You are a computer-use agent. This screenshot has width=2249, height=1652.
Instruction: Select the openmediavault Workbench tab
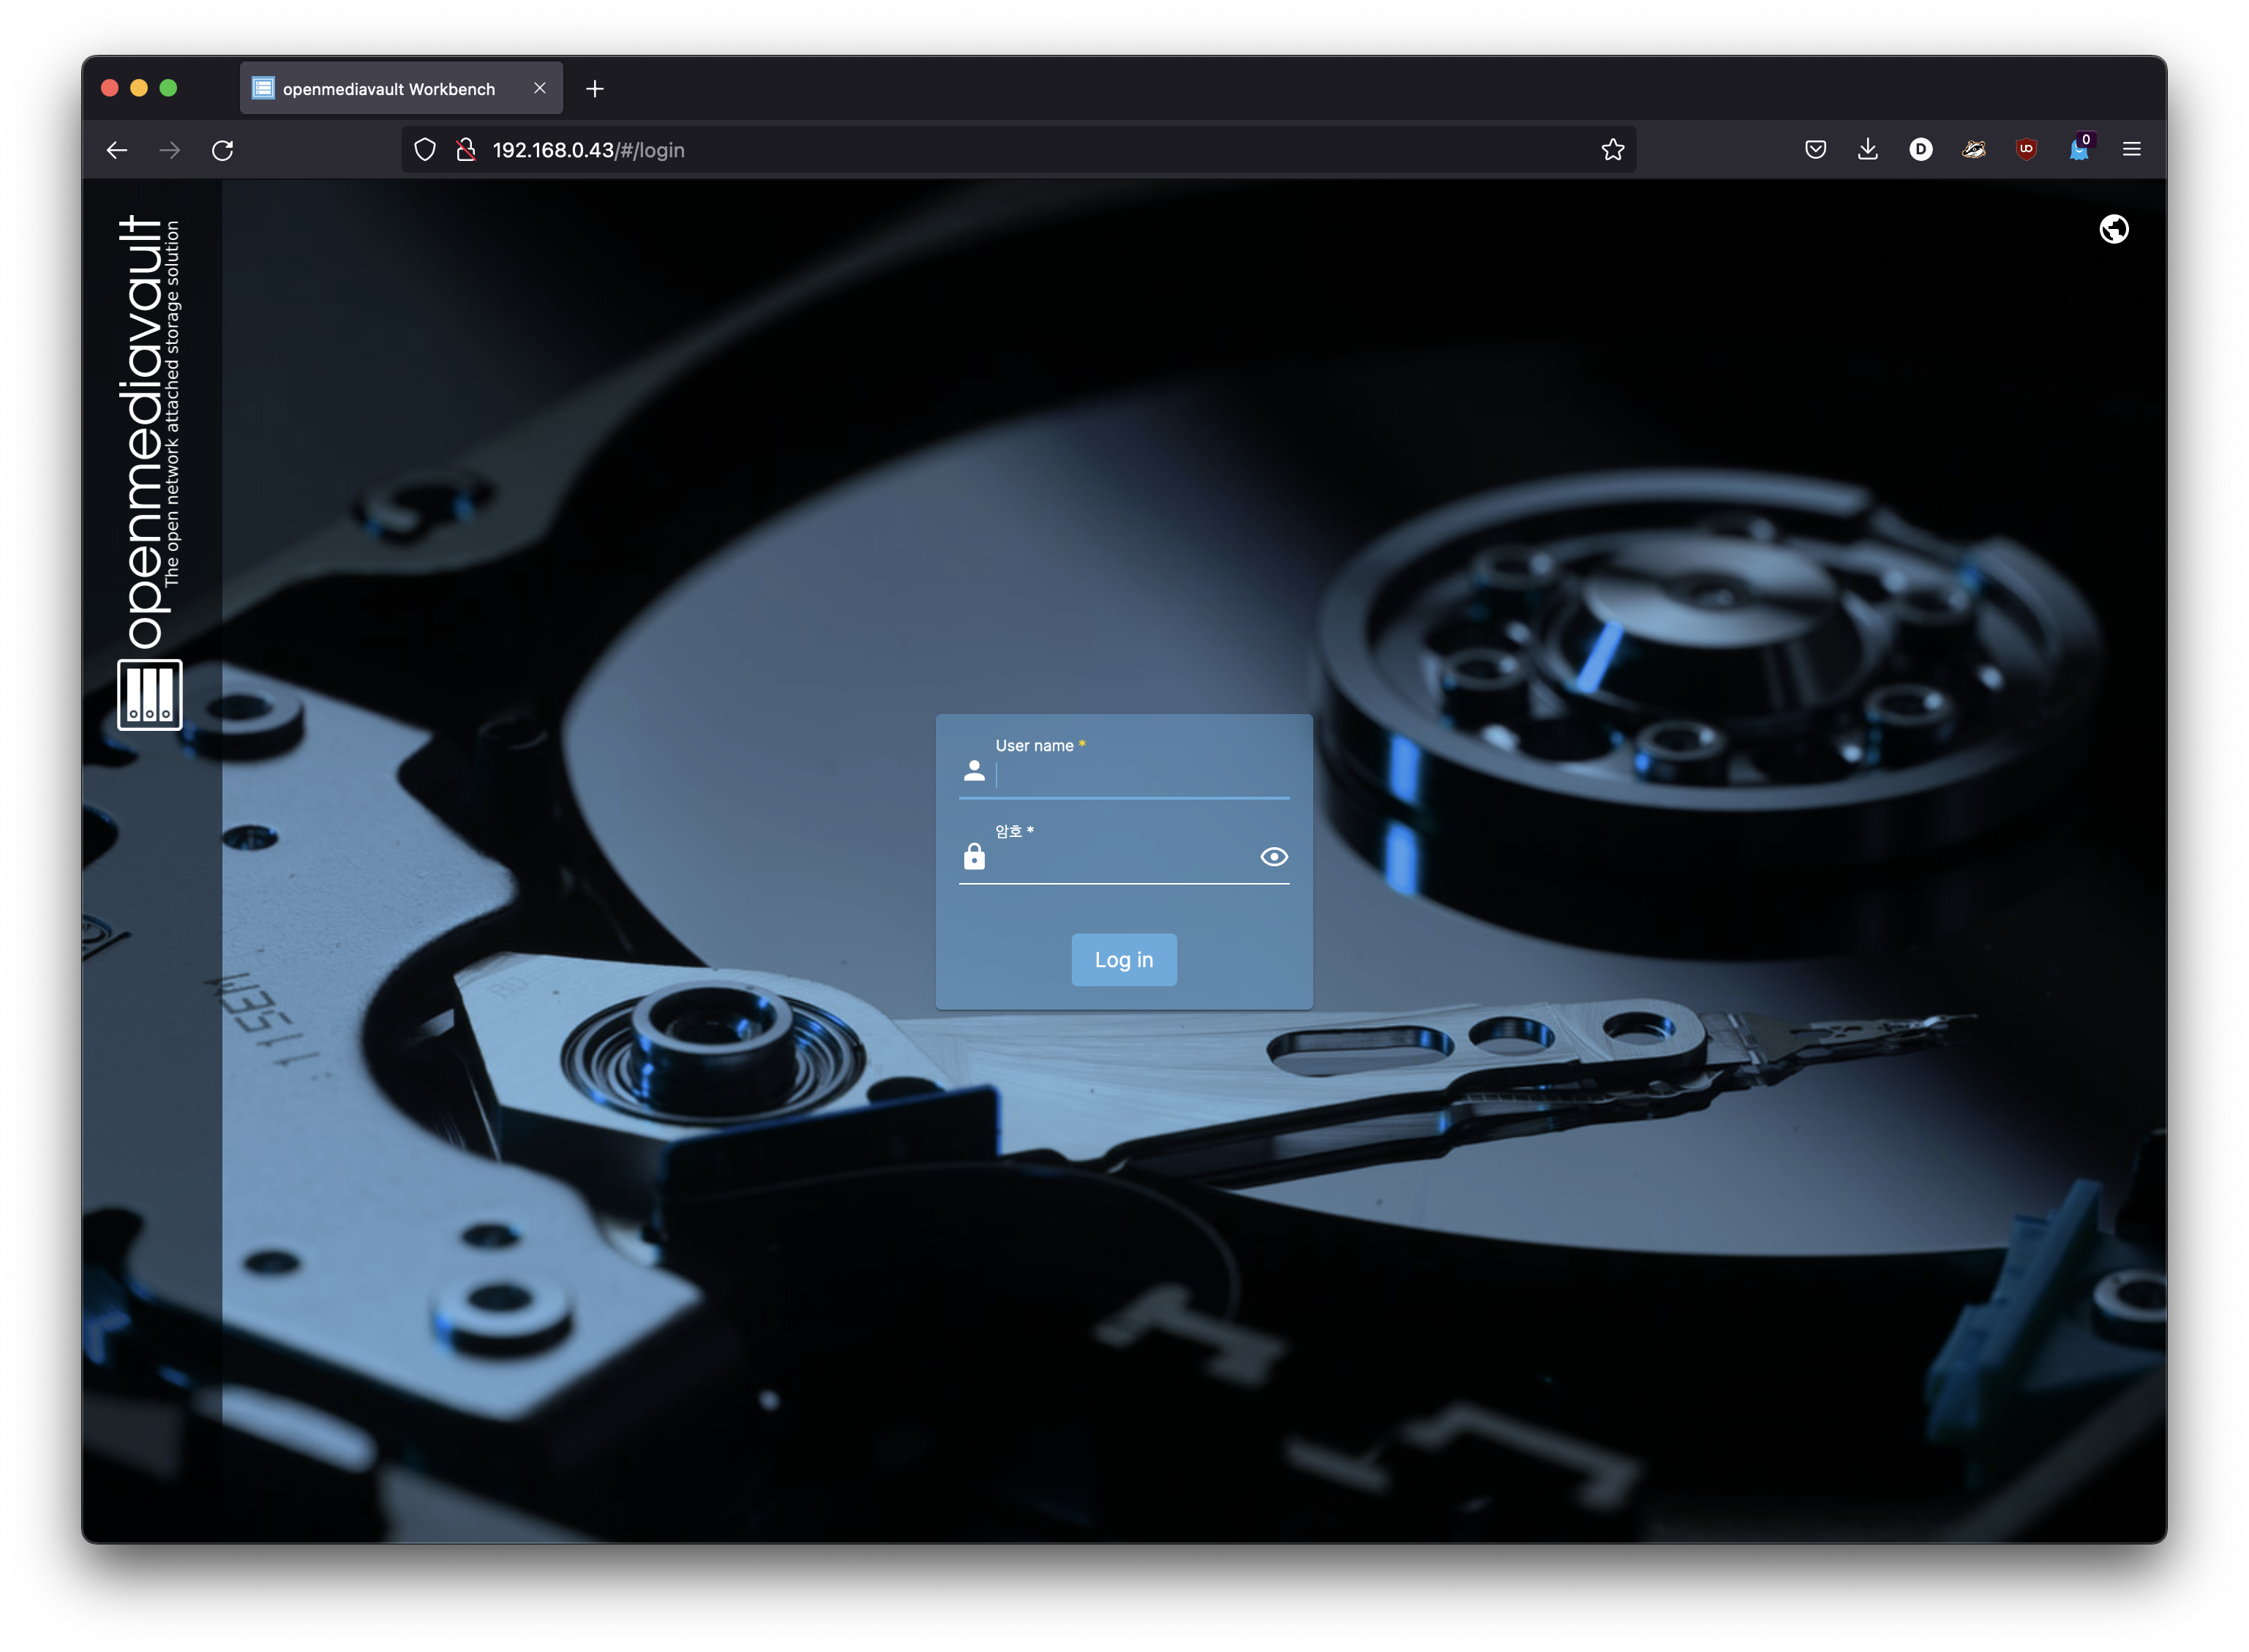[x=388, y=89]
